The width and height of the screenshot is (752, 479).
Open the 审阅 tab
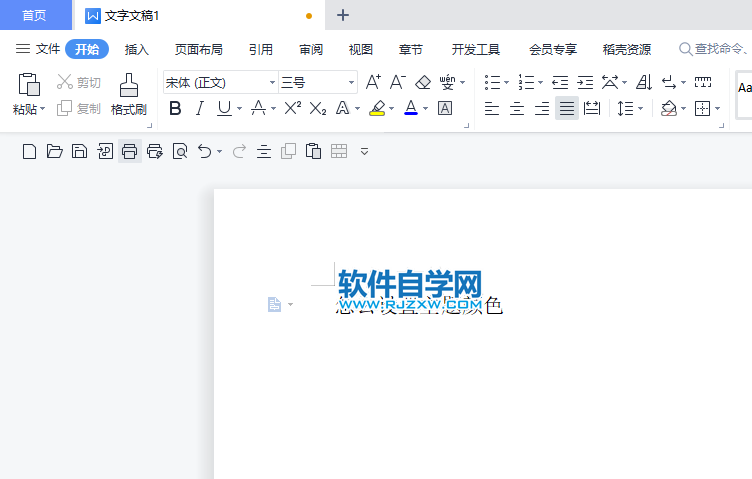[x=311, y=49]
